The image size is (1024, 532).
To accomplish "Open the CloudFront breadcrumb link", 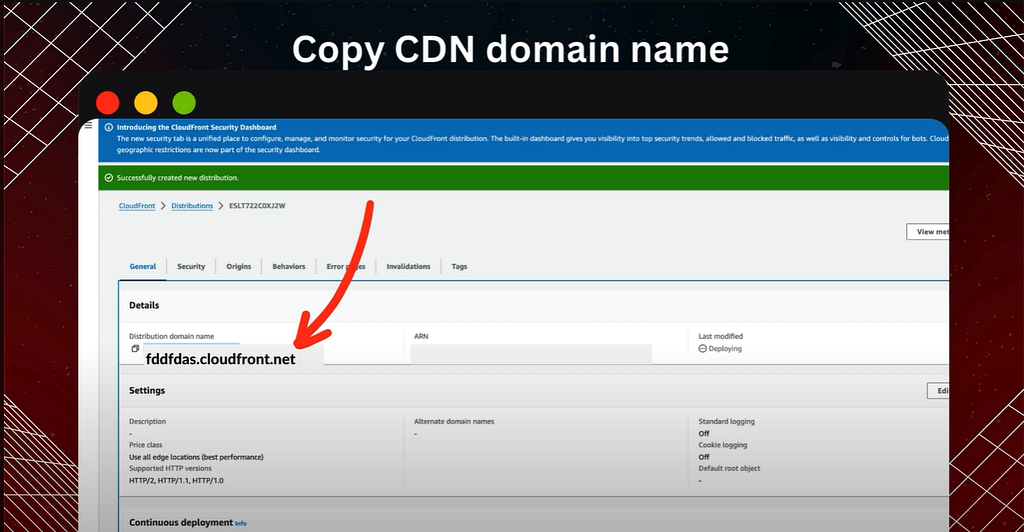I will 137,206.
